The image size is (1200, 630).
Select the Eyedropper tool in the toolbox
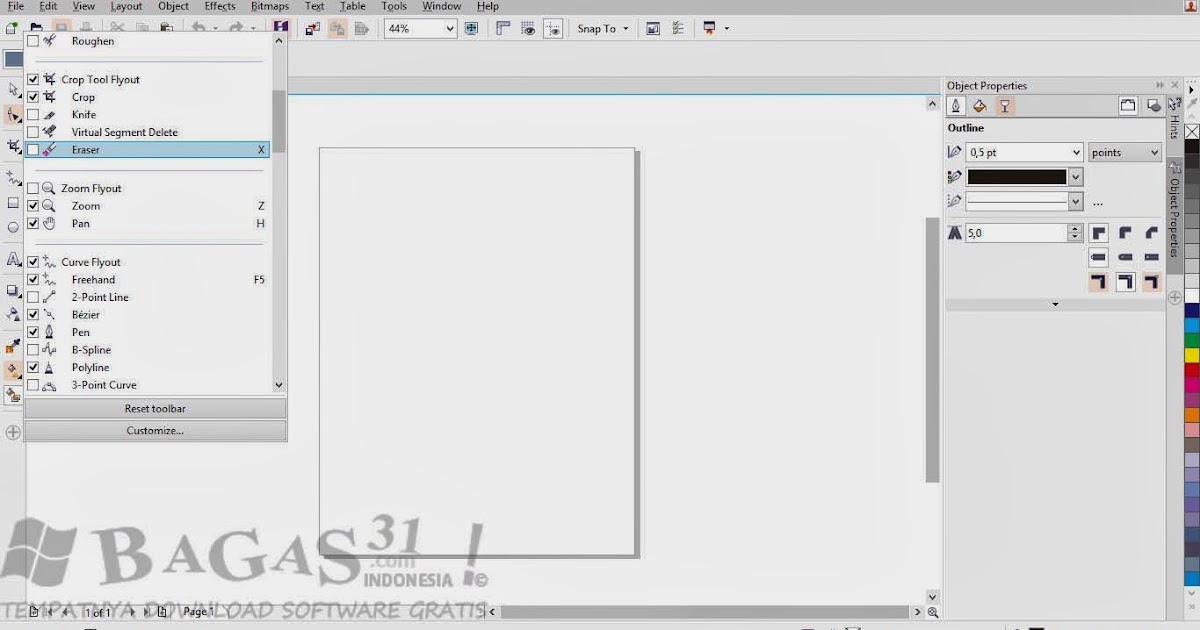13,346
